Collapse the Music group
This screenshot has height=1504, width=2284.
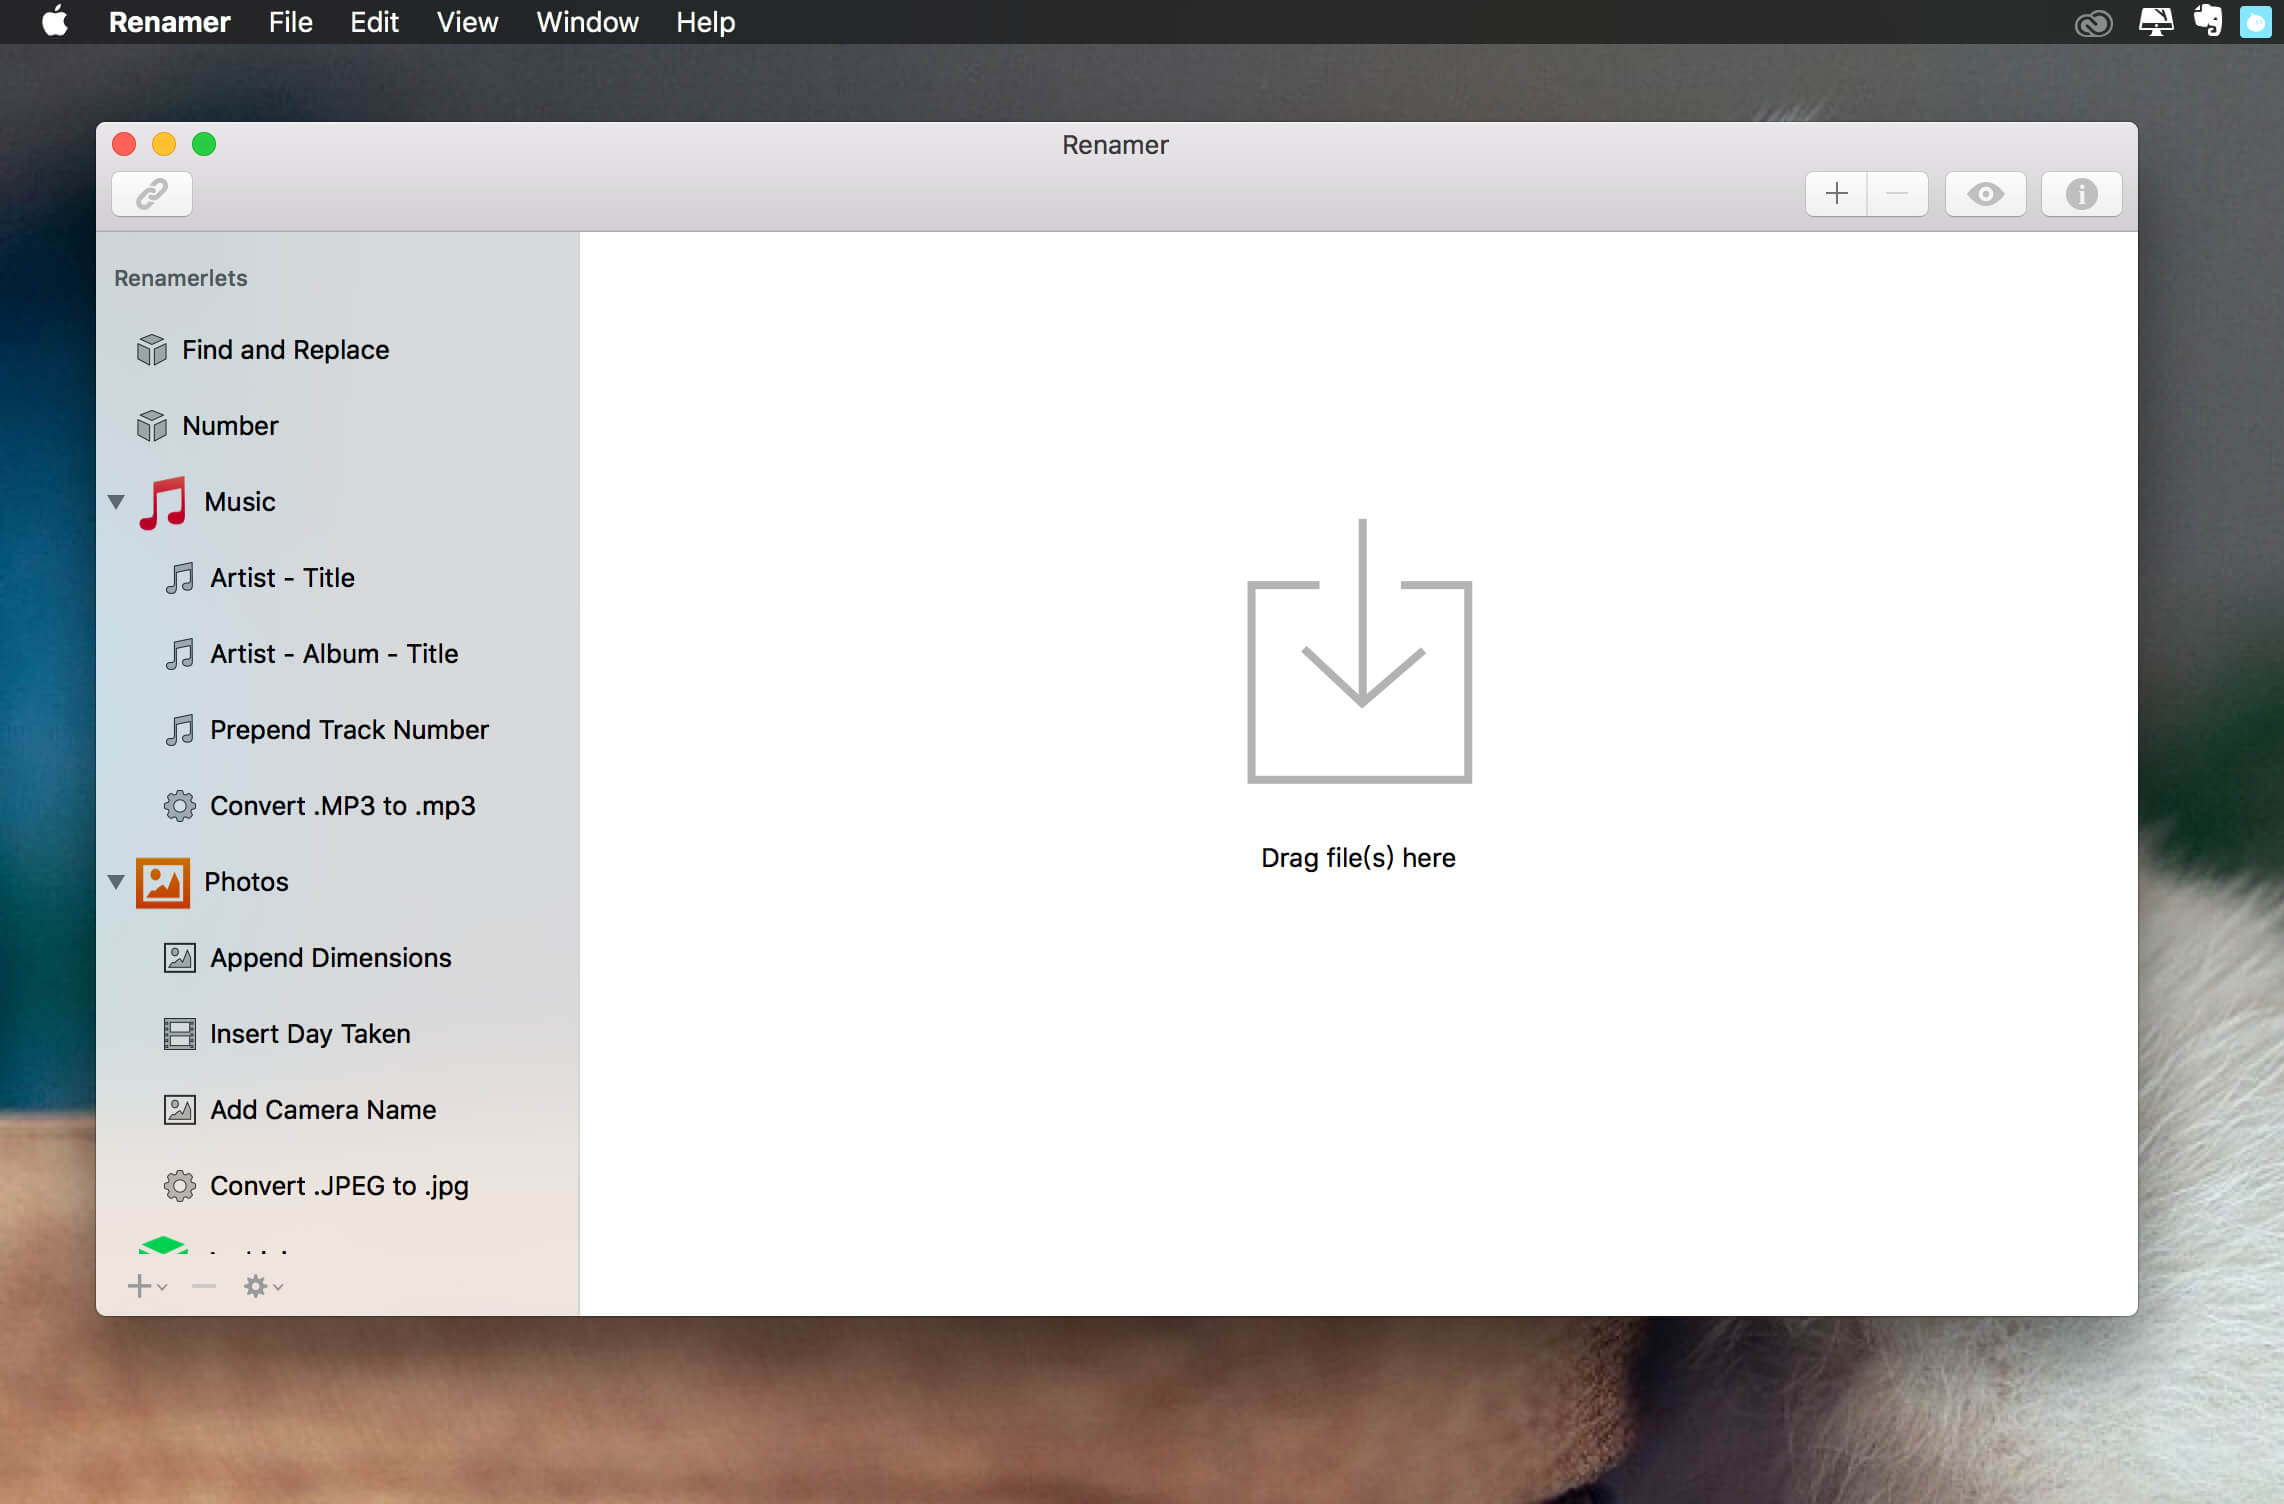(x=116, y=502)
